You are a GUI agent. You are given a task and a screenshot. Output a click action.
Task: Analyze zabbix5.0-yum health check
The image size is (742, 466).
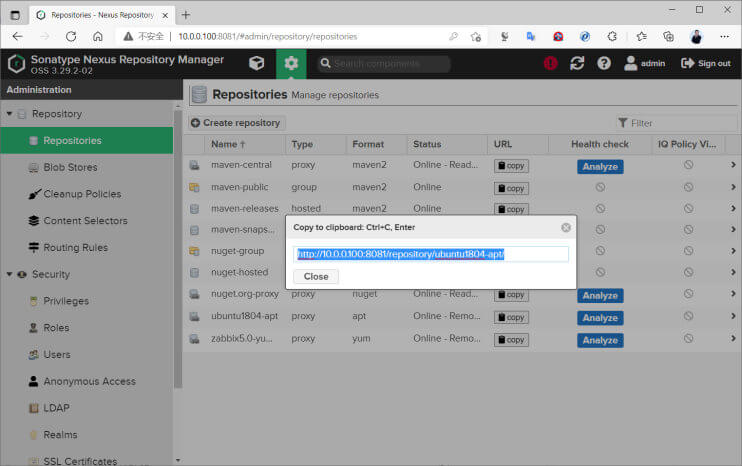[600, 340]
